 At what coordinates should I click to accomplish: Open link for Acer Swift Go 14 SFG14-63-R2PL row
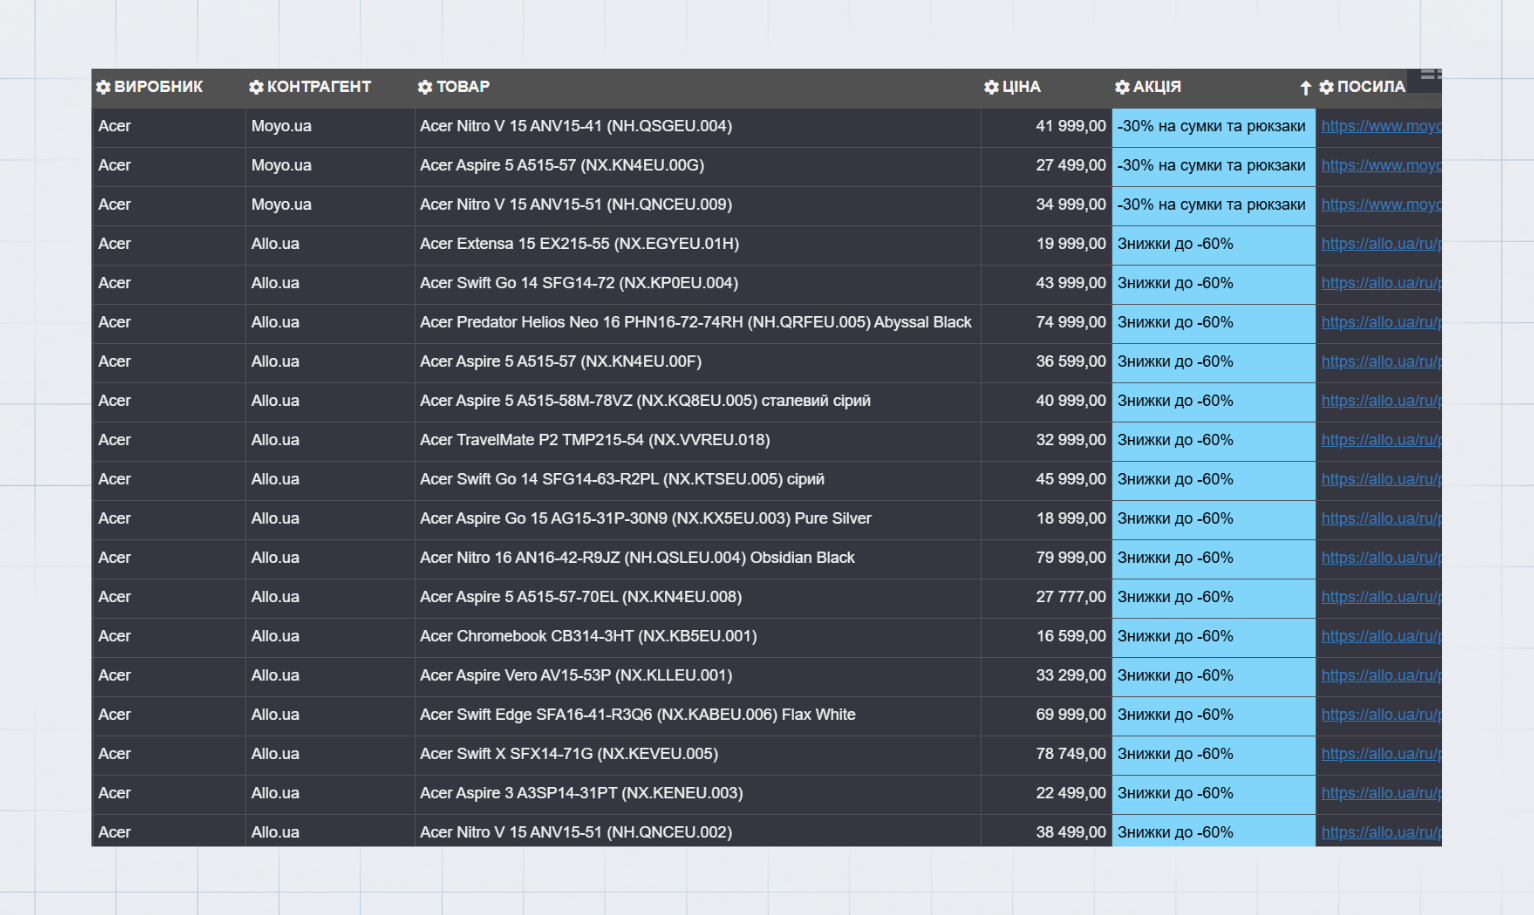pyautogui.click(x=1381, y=479)
